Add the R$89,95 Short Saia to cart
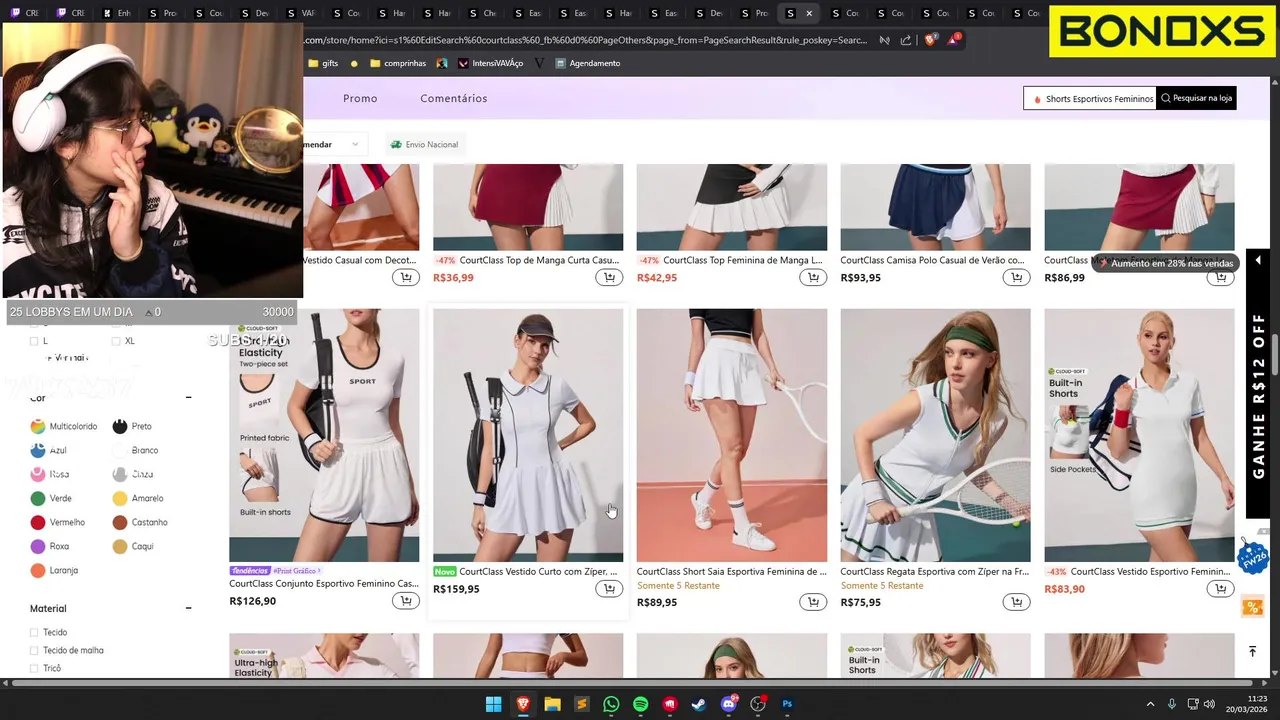1280x720 pixels. (x=813, y=602)
